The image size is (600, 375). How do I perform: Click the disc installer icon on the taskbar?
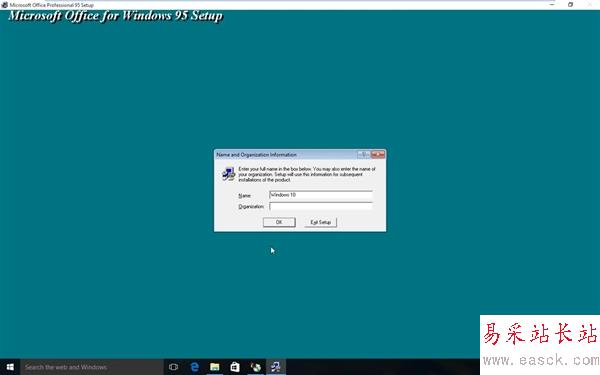(x=255, y=367)
